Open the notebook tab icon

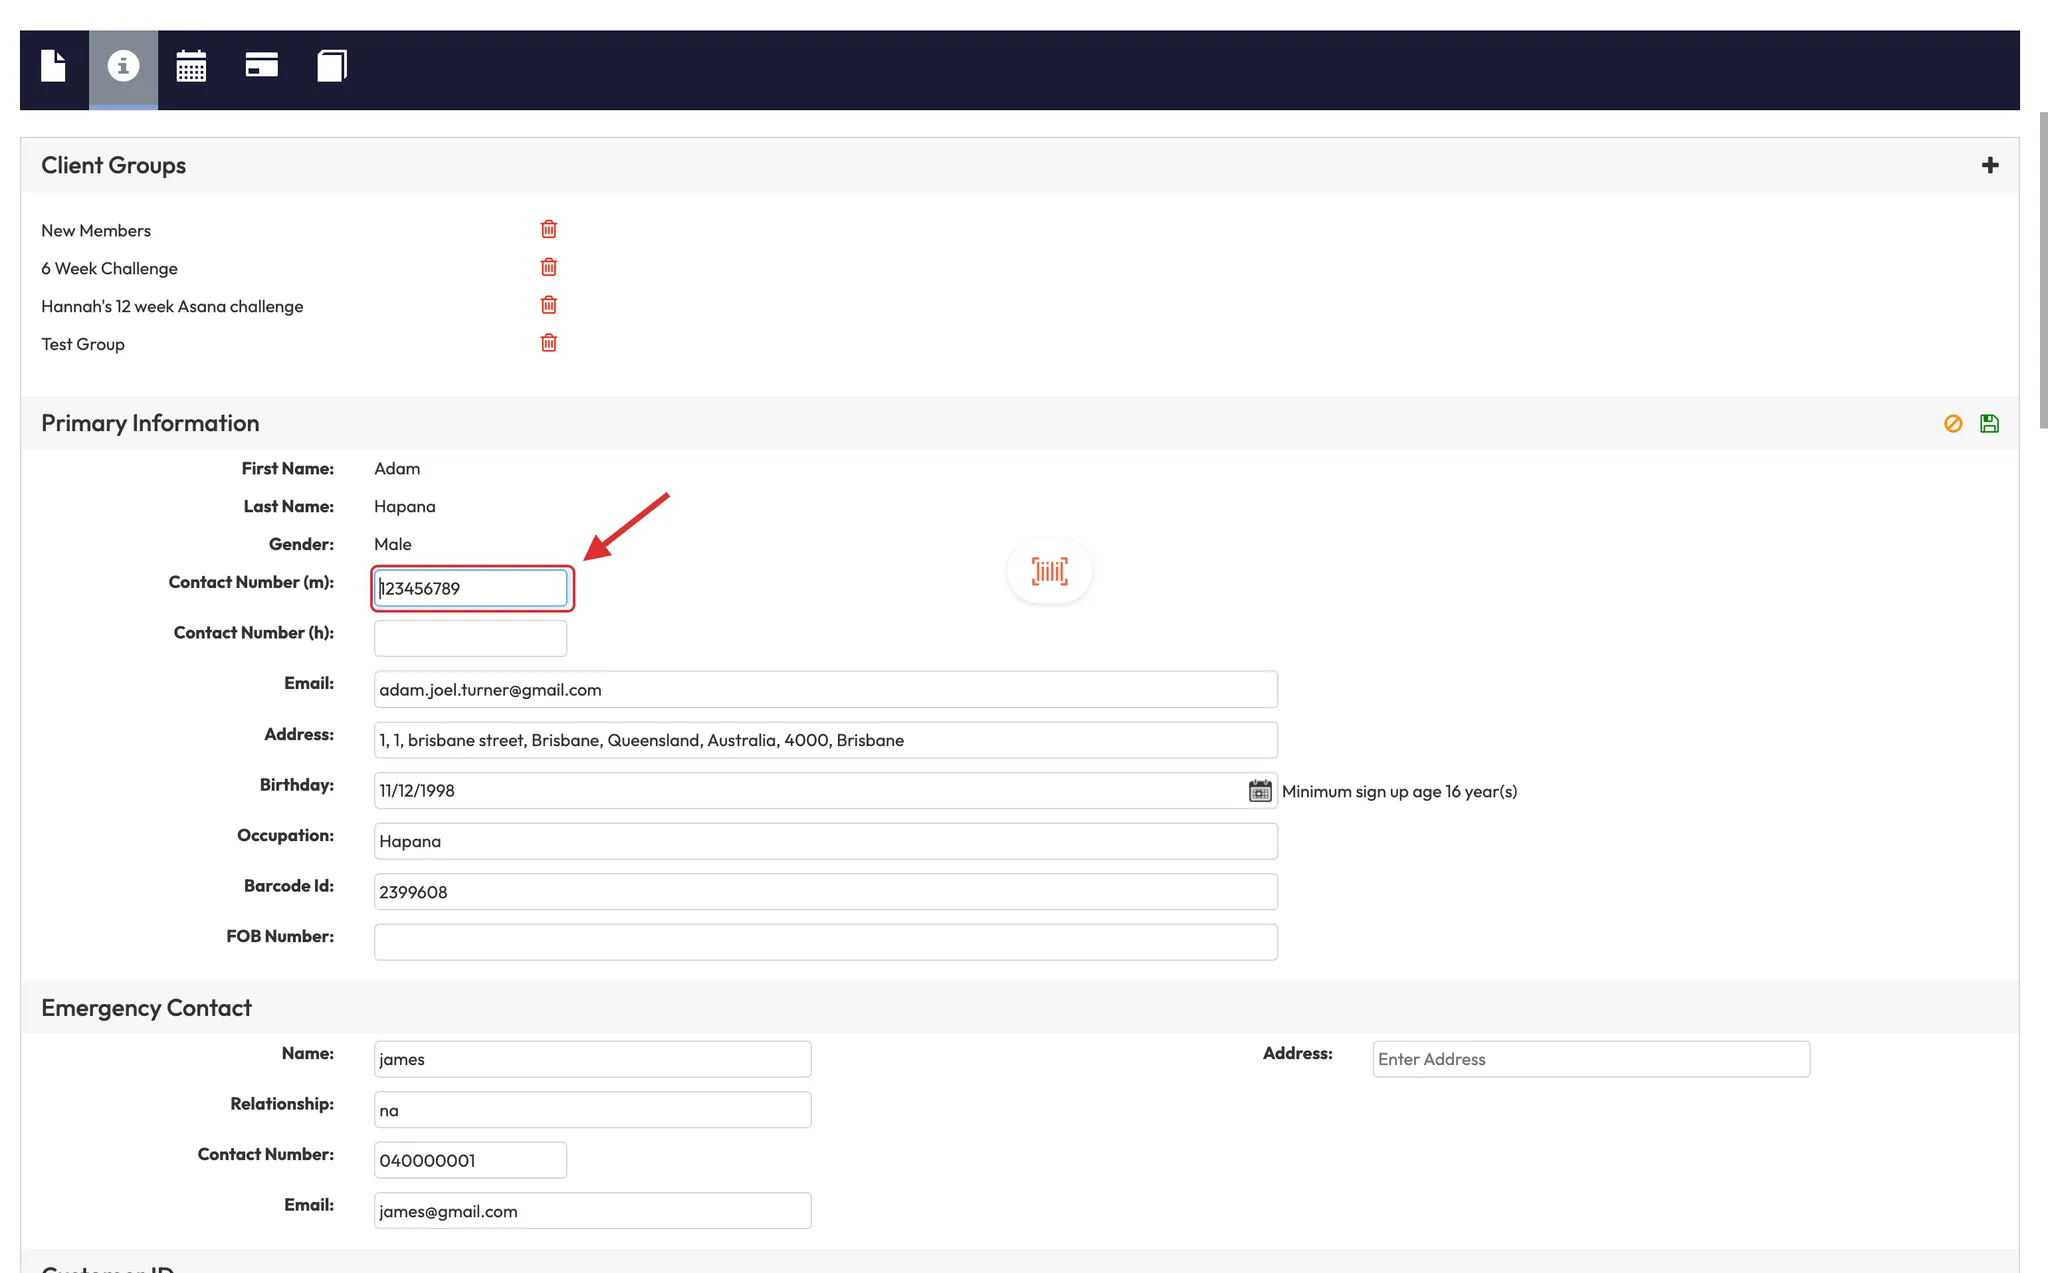[x=331, y=66]
